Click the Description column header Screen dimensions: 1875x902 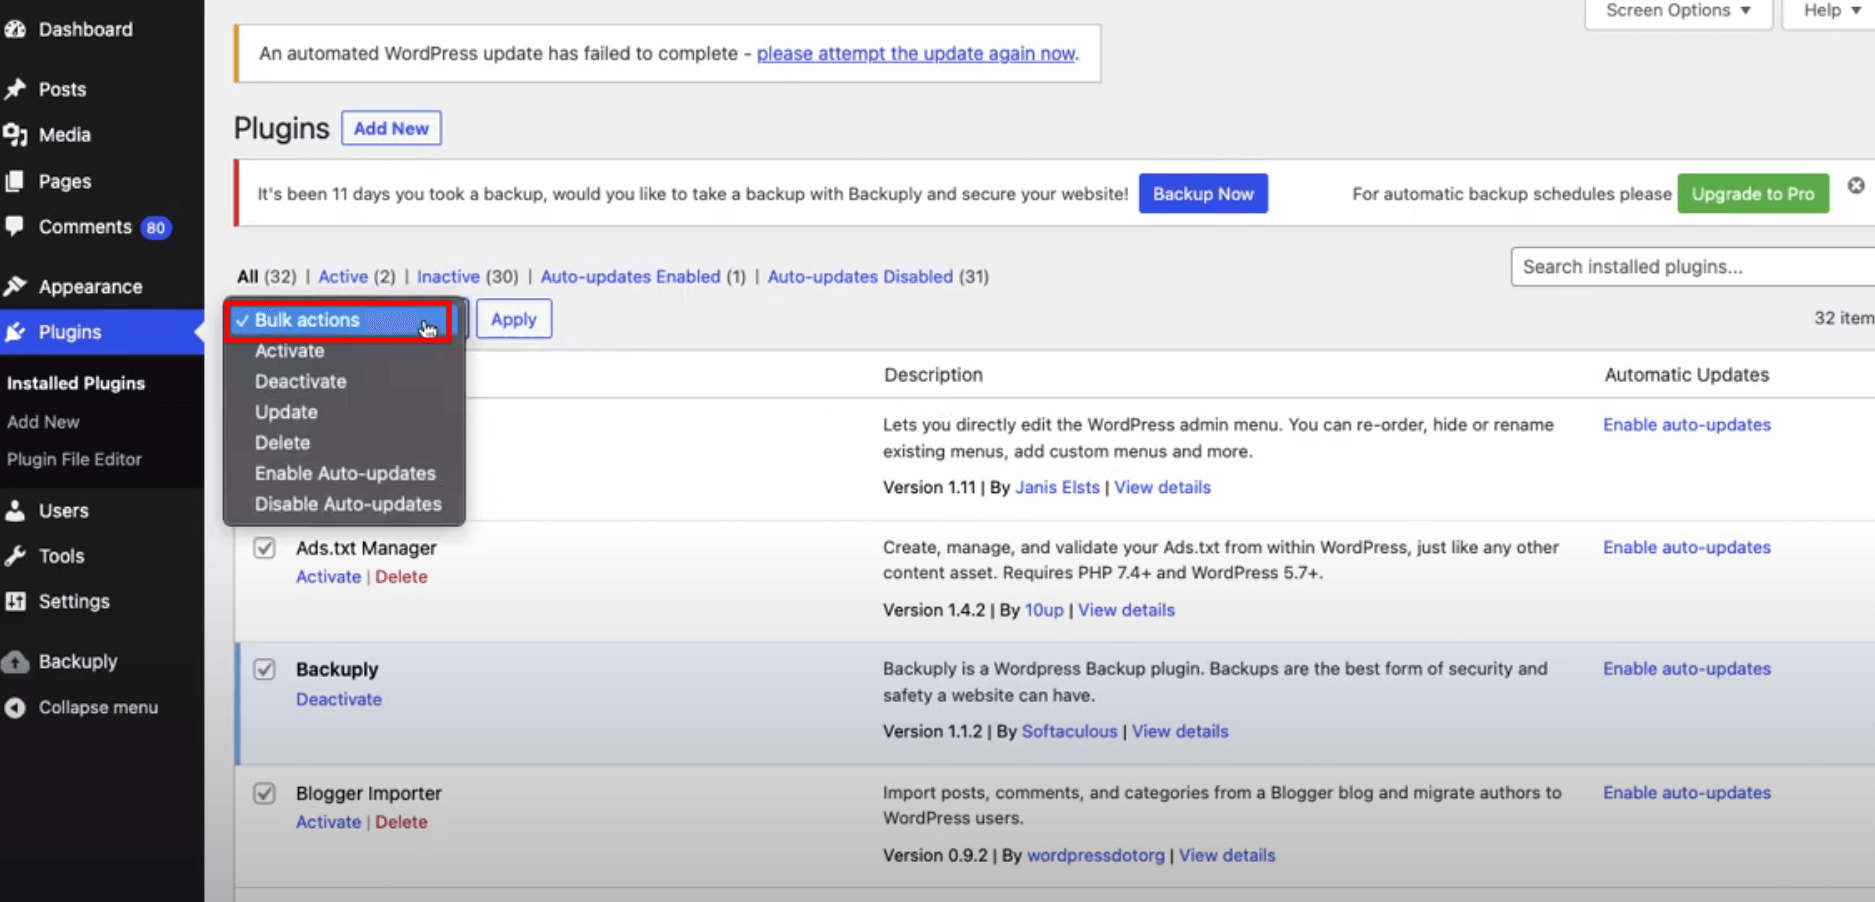coord(933,374)
